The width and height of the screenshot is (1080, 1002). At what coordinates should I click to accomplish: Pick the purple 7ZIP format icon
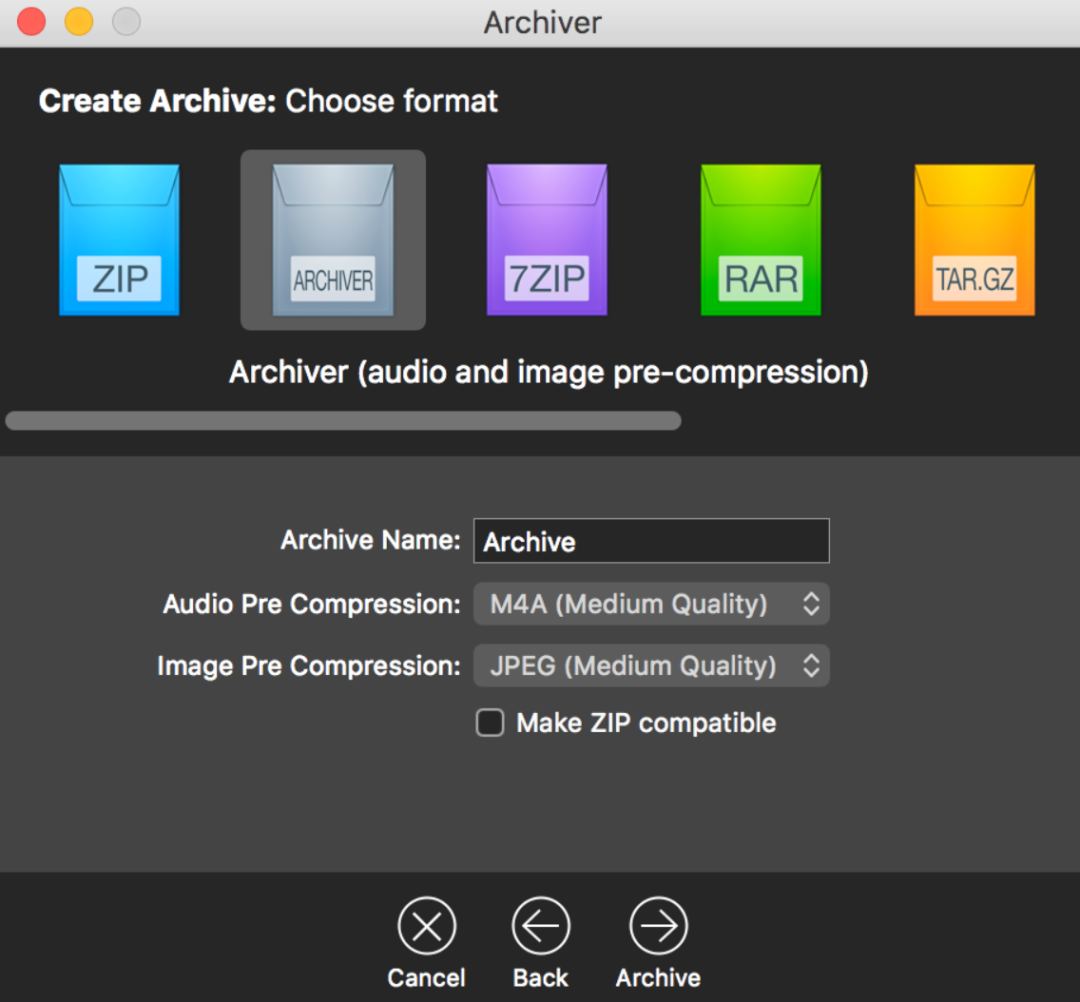click(547, 240)
